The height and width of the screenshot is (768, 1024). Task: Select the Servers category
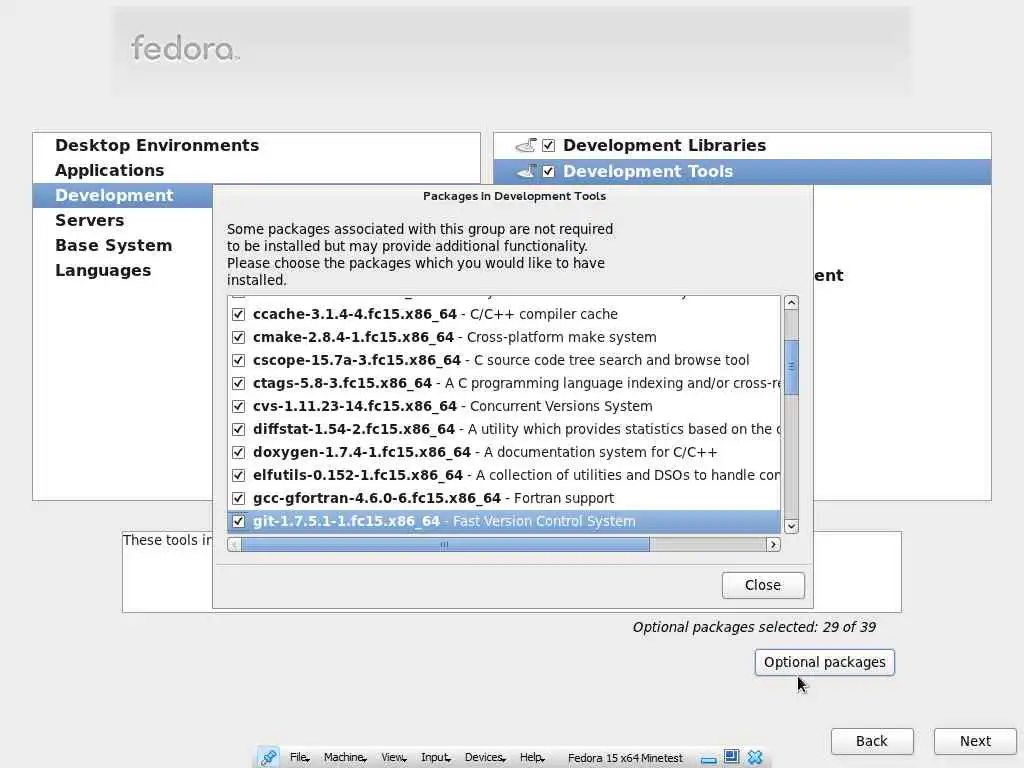(x=123, y=220)
